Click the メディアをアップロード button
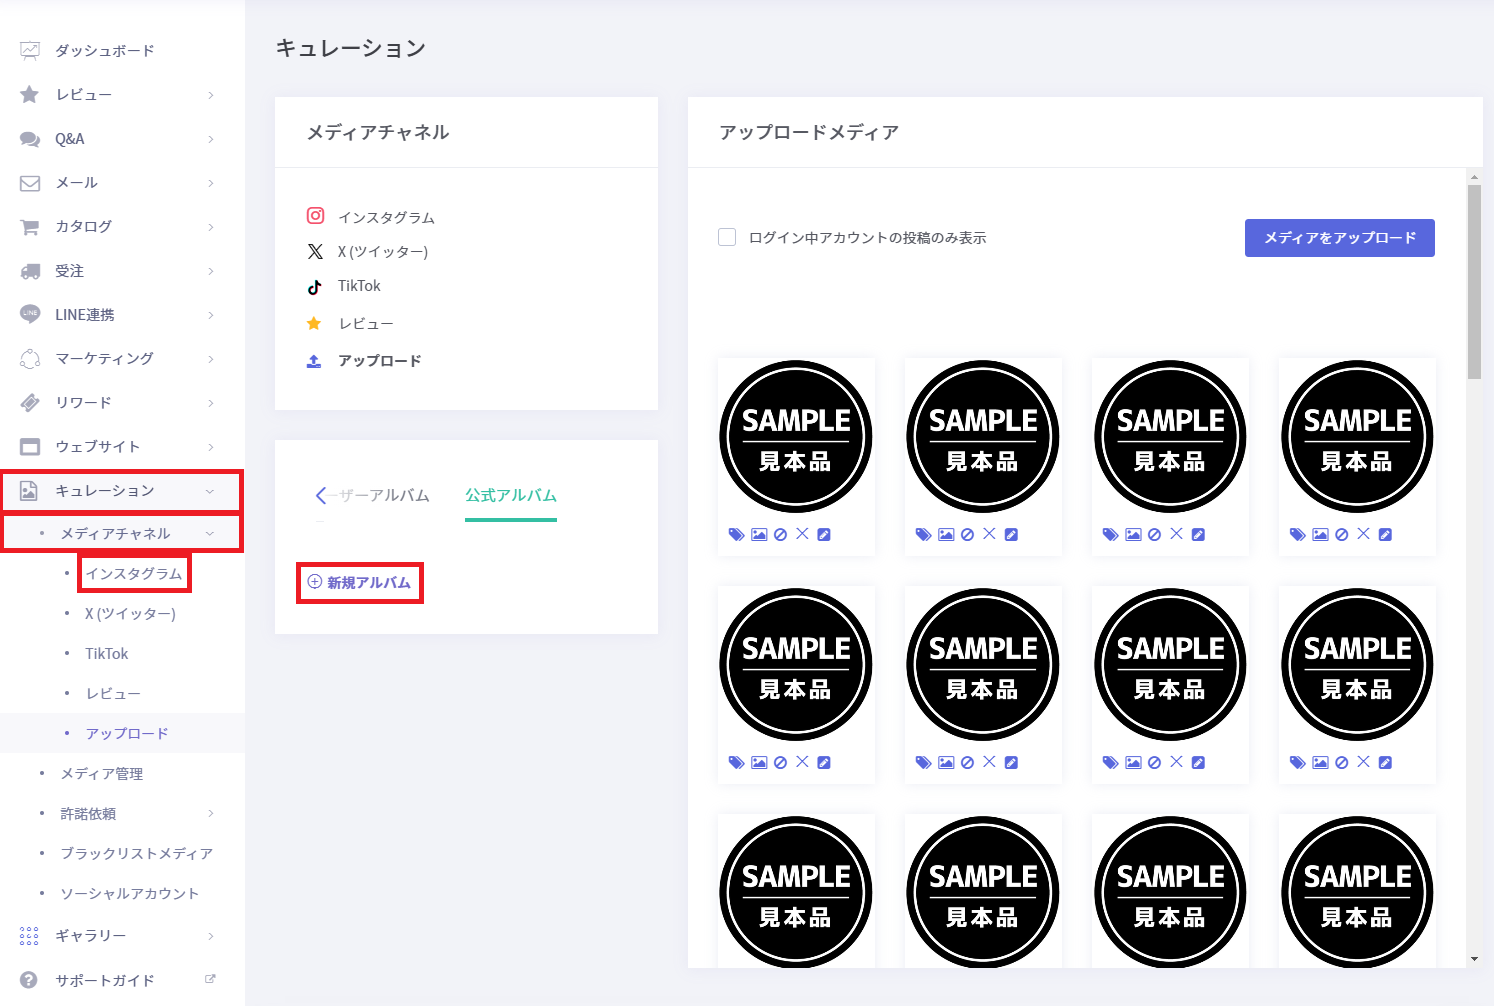 coord(1339,238)
